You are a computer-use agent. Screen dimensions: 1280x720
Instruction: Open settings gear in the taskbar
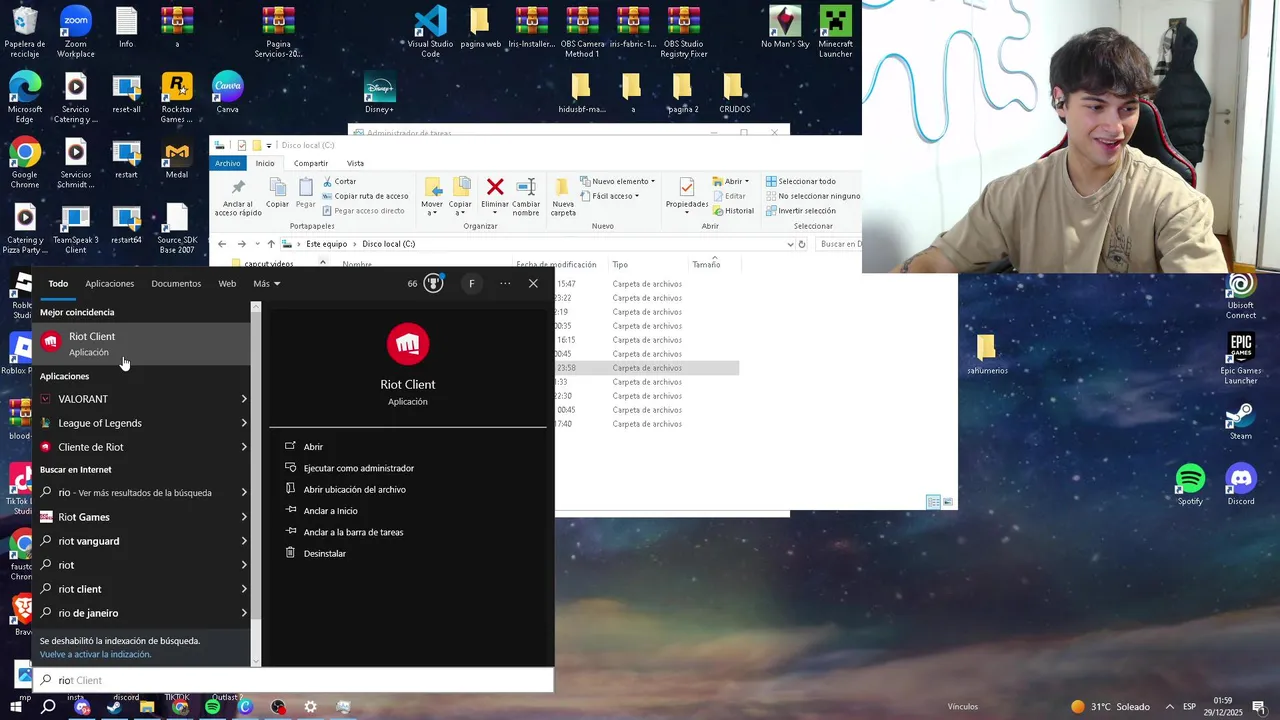310,707
